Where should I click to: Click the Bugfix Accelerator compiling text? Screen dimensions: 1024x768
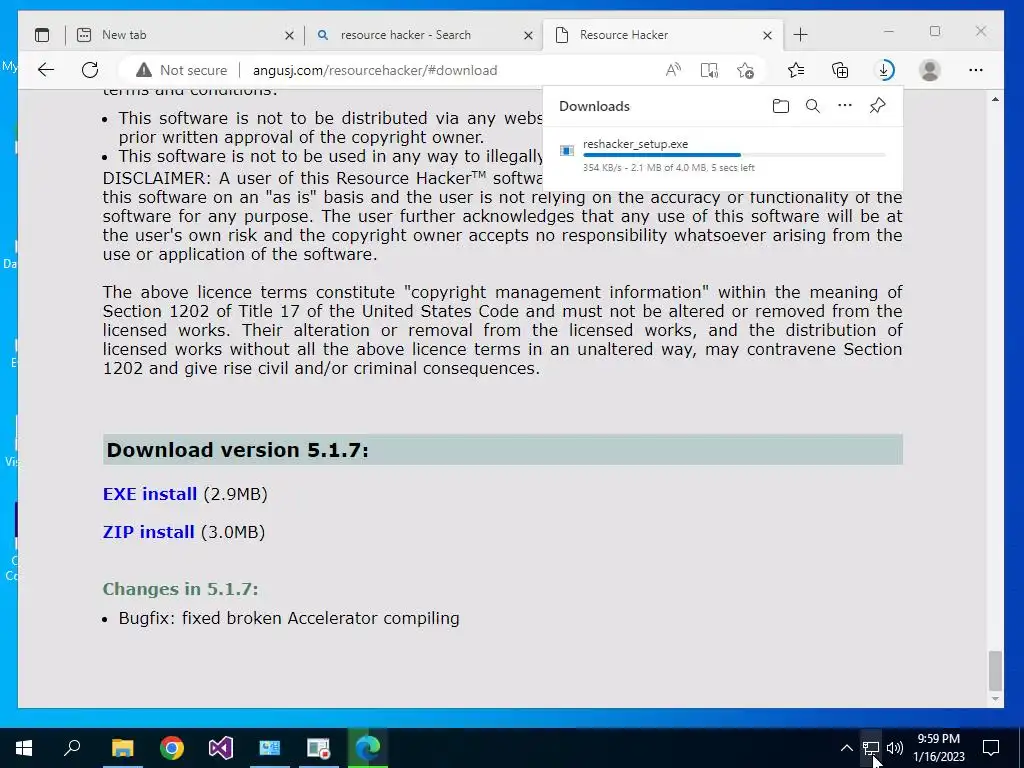289,618
